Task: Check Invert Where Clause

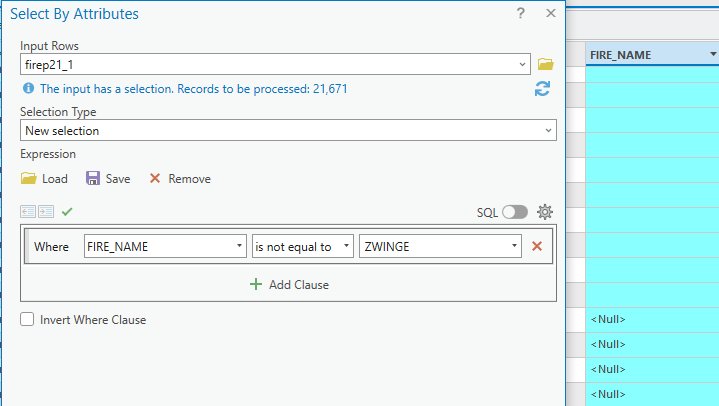Action: (x=27, y=319)
